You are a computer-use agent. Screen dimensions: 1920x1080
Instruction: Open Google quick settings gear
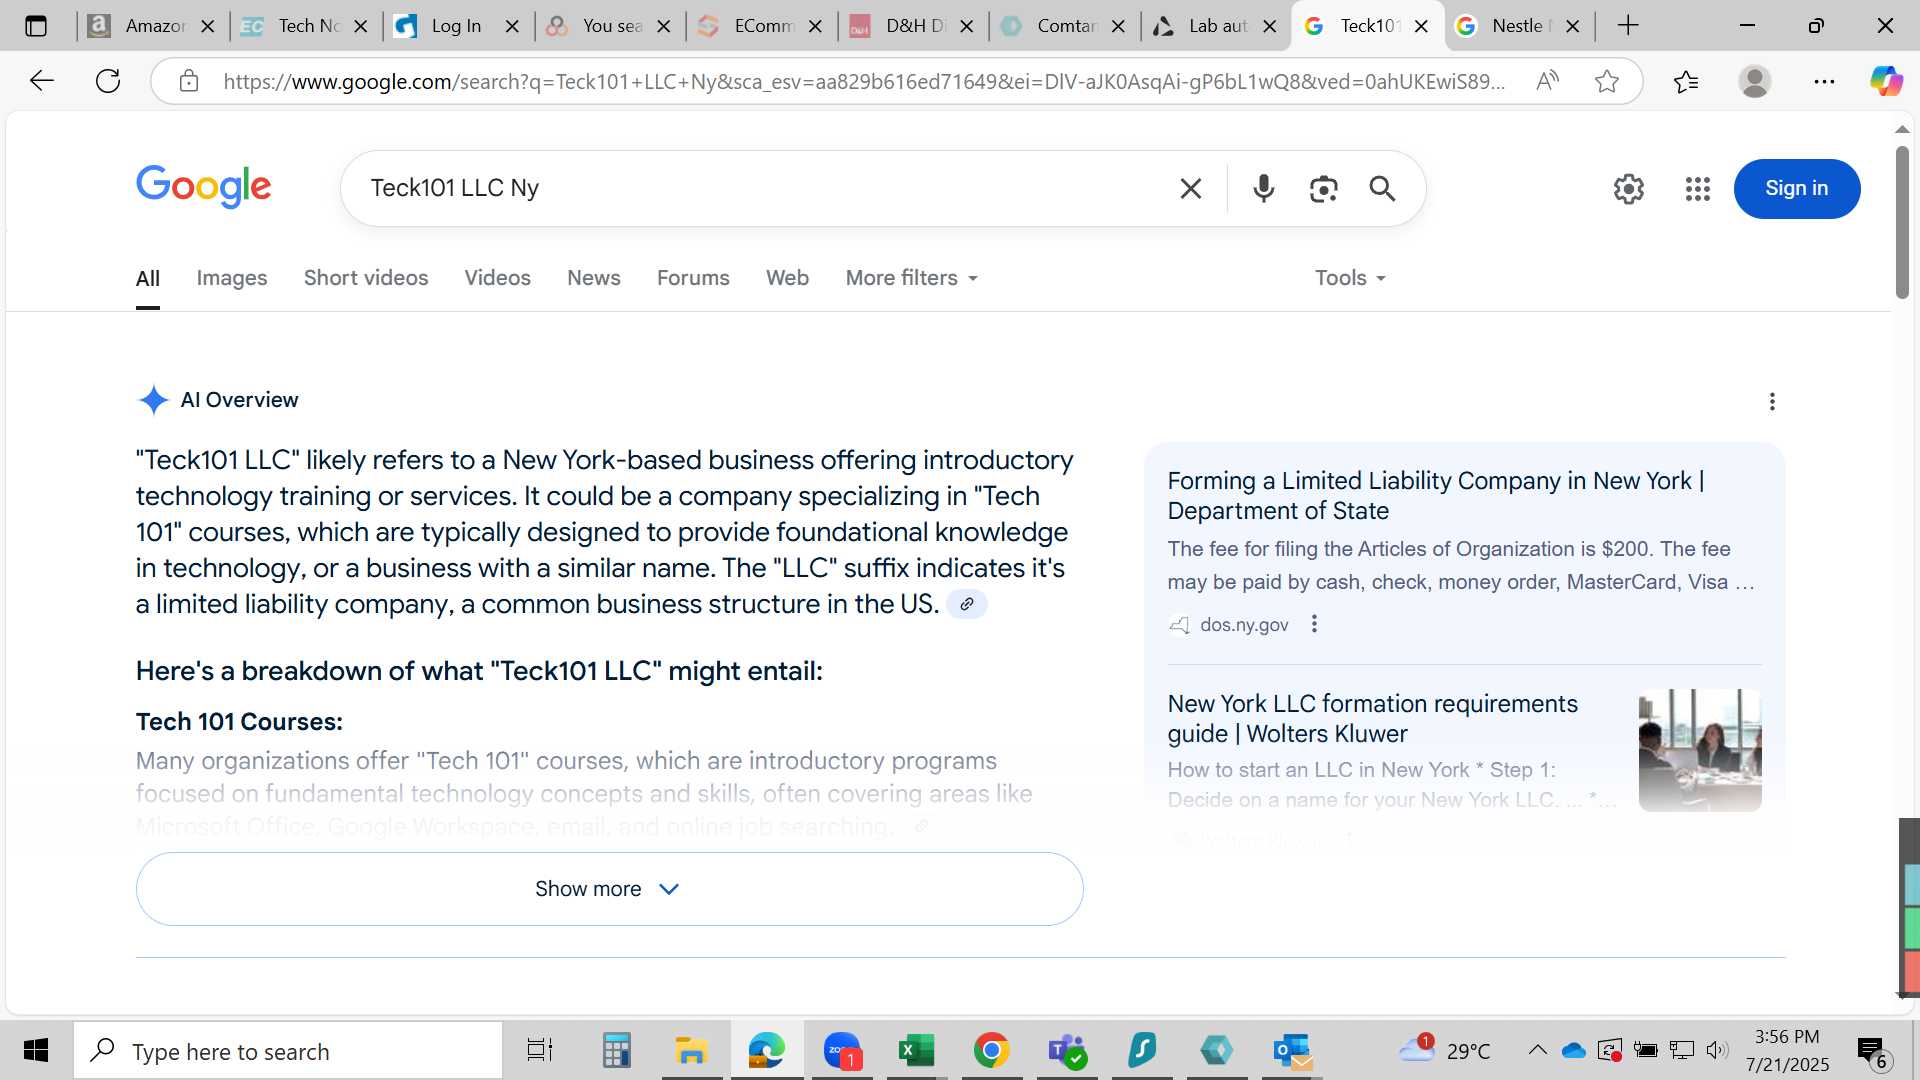point(1629,188)
